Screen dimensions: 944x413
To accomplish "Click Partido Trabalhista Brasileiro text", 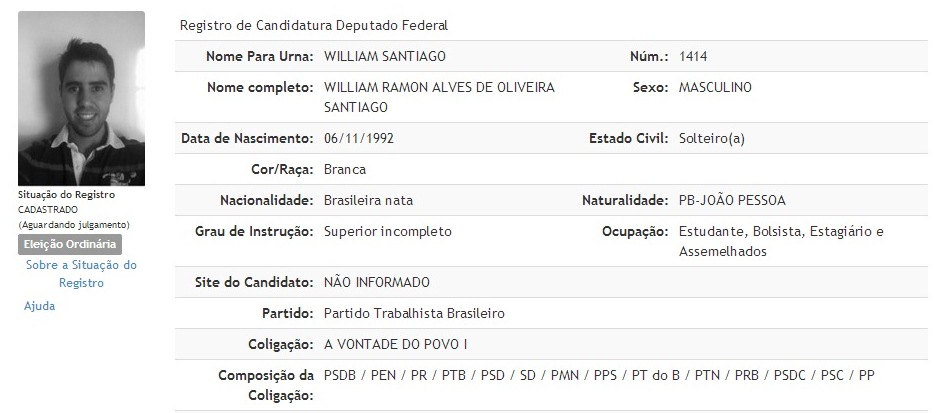I will coord(414,313).
